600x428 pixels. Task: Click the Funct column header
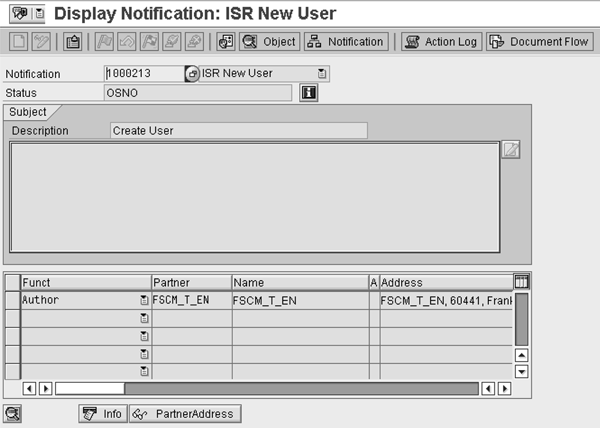[x=86, y=283]
